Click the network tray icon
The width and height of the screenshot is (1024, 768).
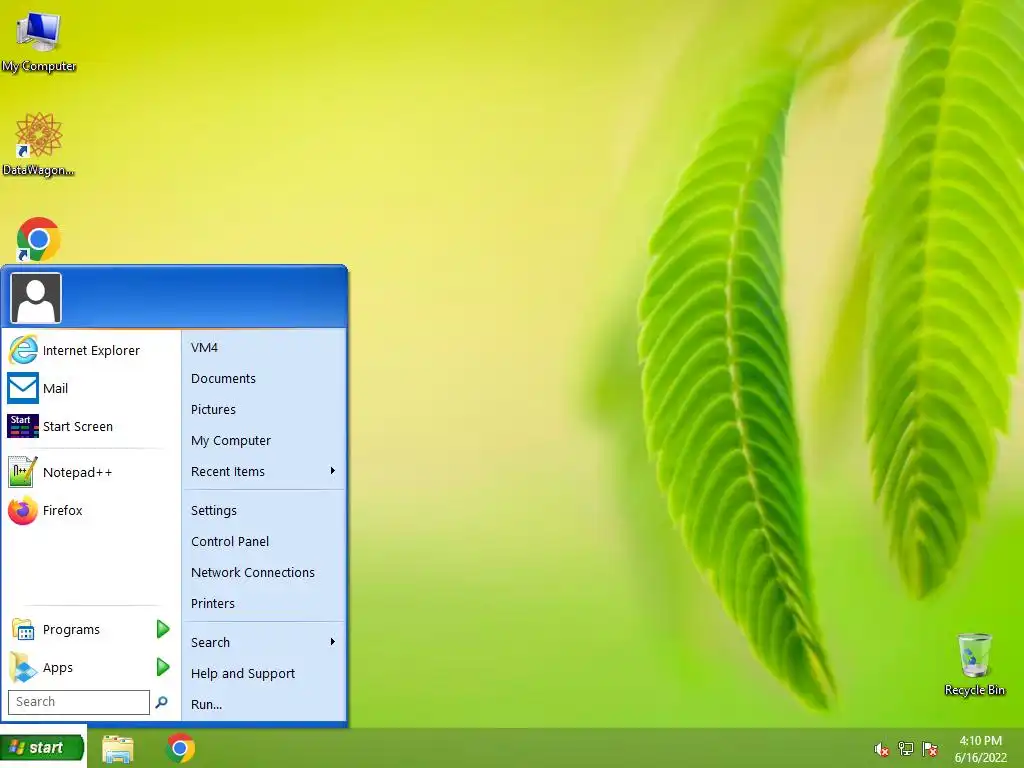[x=905, y=749]
